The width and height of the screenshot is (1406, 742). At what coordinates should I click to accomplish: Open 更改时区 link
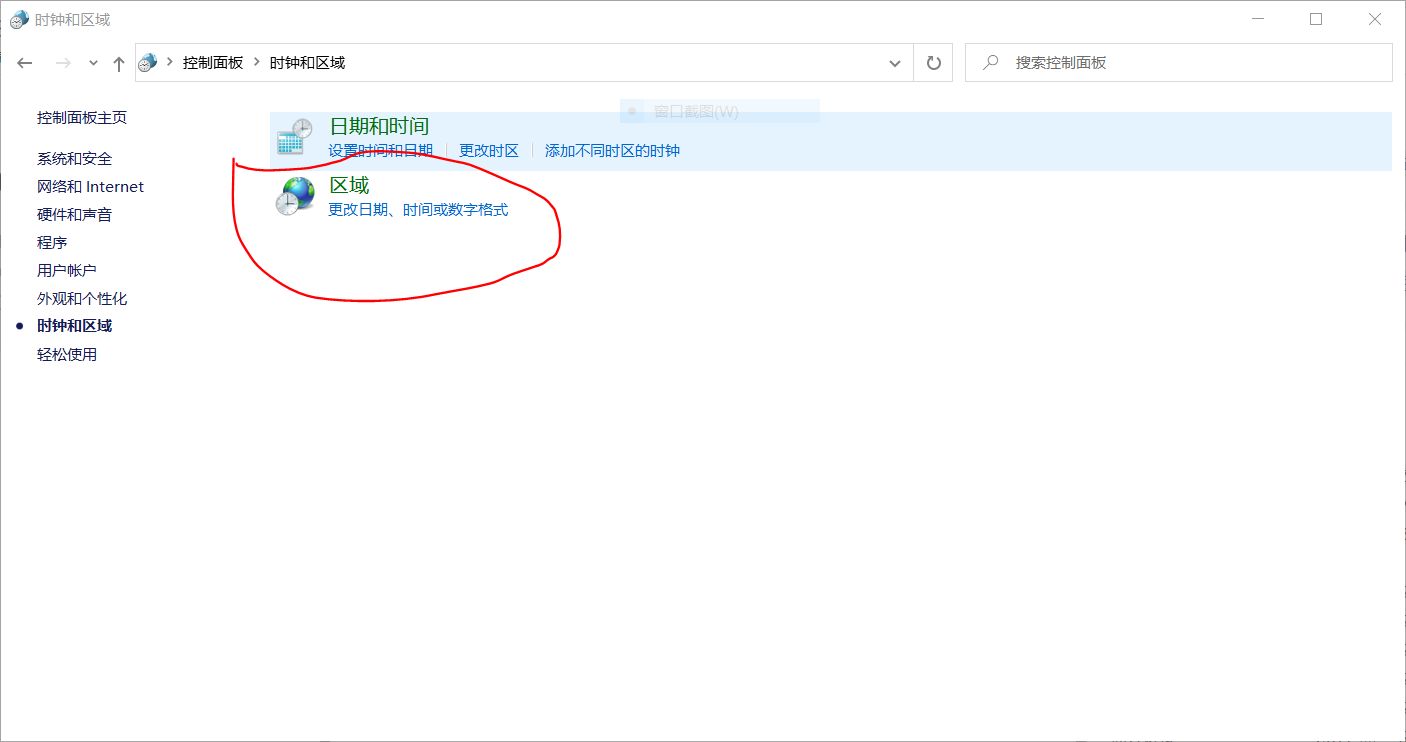pos(489,151)
